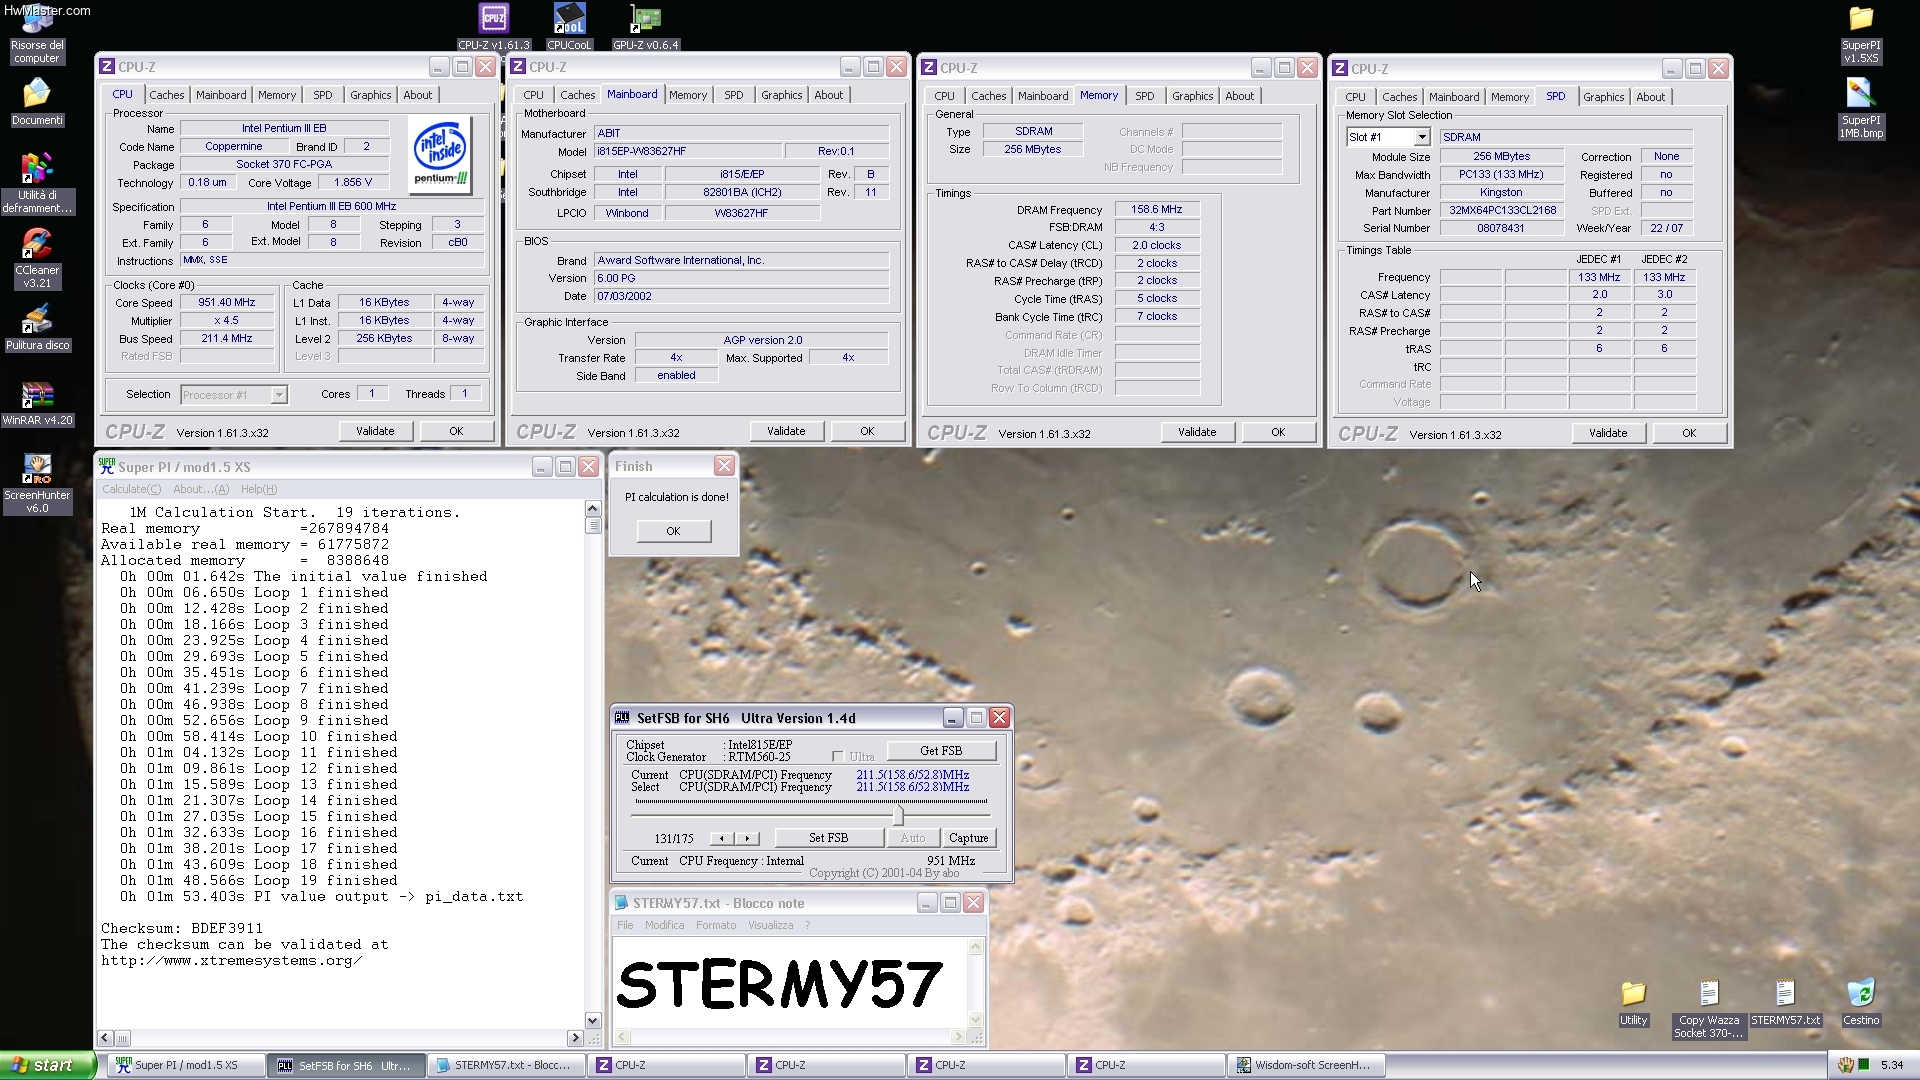Click Get FSB button
The image size is (1920, 1080).
941,751
